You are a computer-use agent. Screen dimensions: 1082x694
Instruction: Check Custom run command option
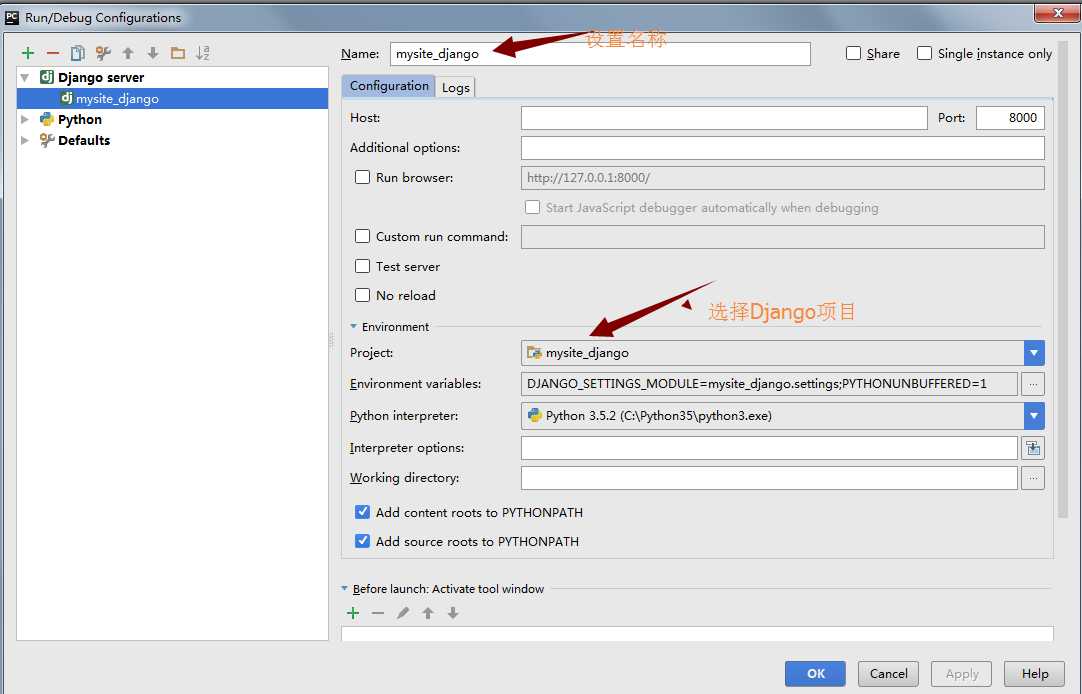point(362,237)
